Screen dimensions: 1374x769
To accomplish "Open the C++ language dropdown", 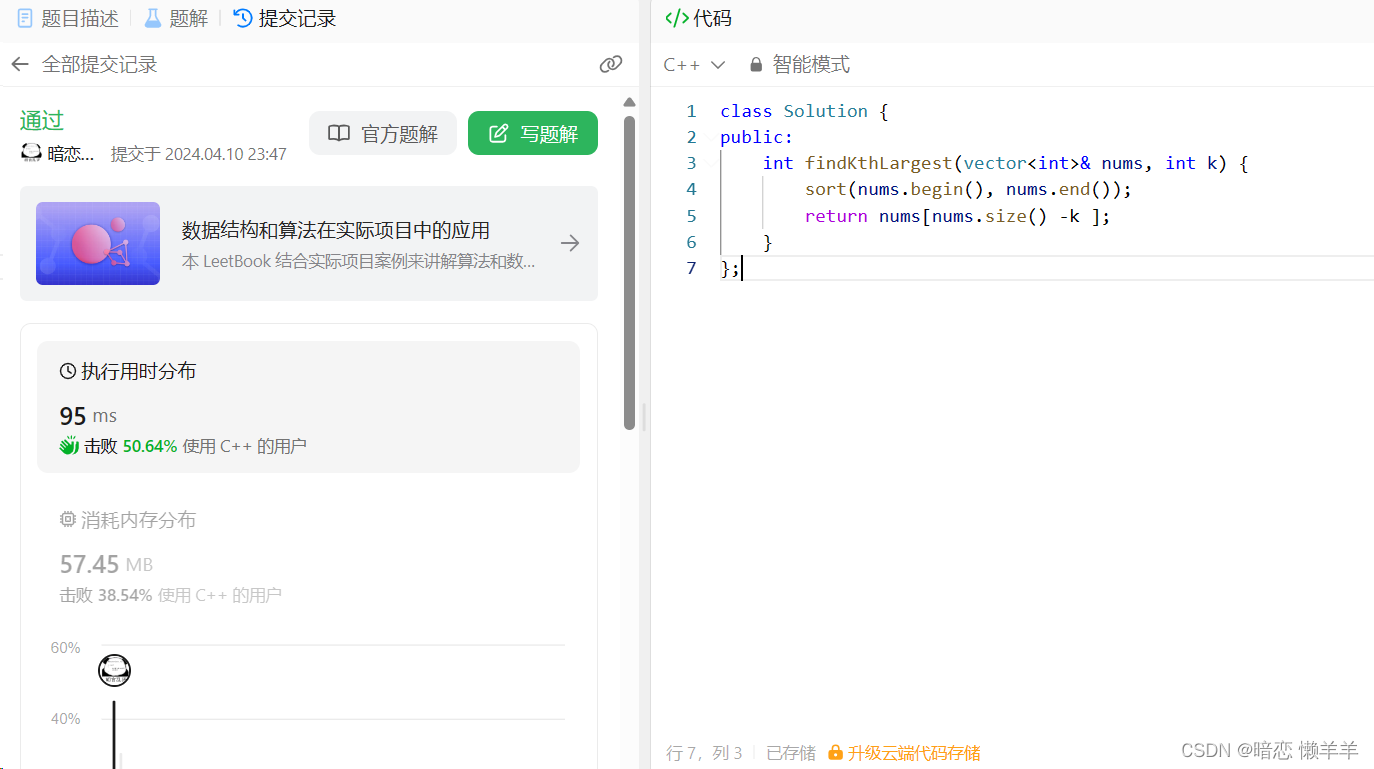I will pyautogui.click(x=693, y=64).
